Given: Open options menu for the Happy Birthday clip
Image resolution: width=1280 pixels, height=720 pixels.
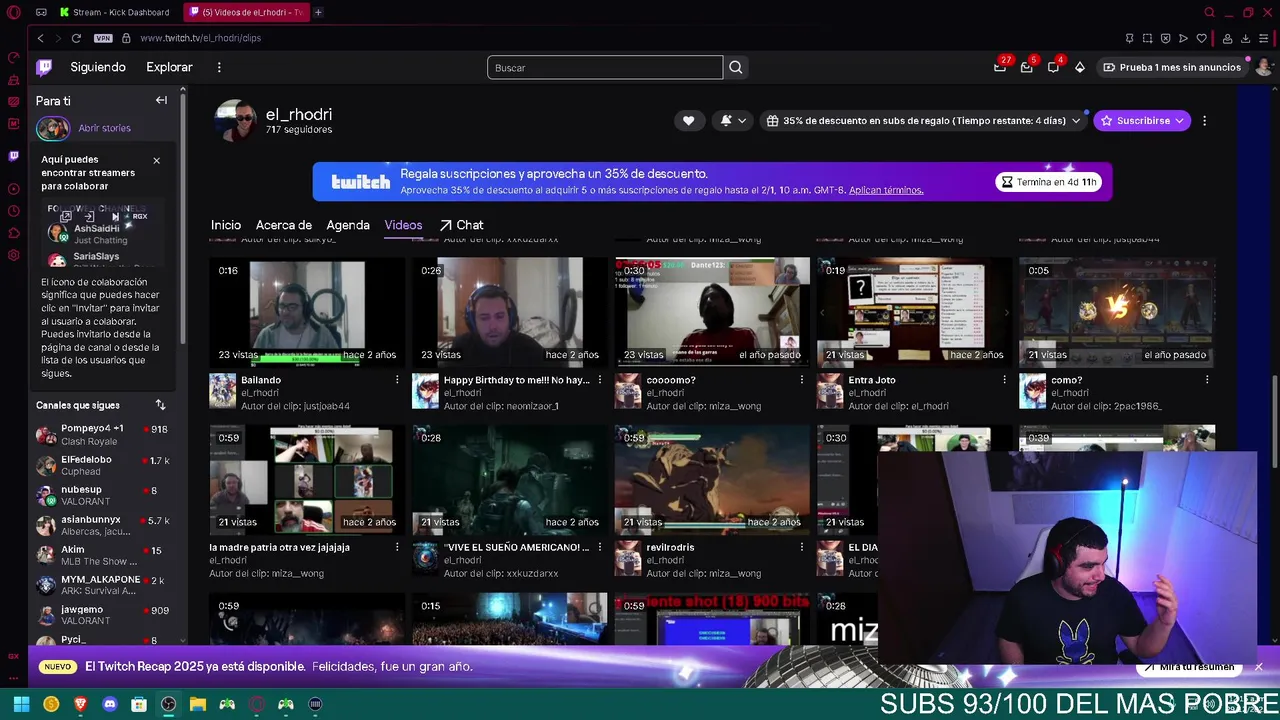Looking at the screenshot, I should click(x=600, y=380).
